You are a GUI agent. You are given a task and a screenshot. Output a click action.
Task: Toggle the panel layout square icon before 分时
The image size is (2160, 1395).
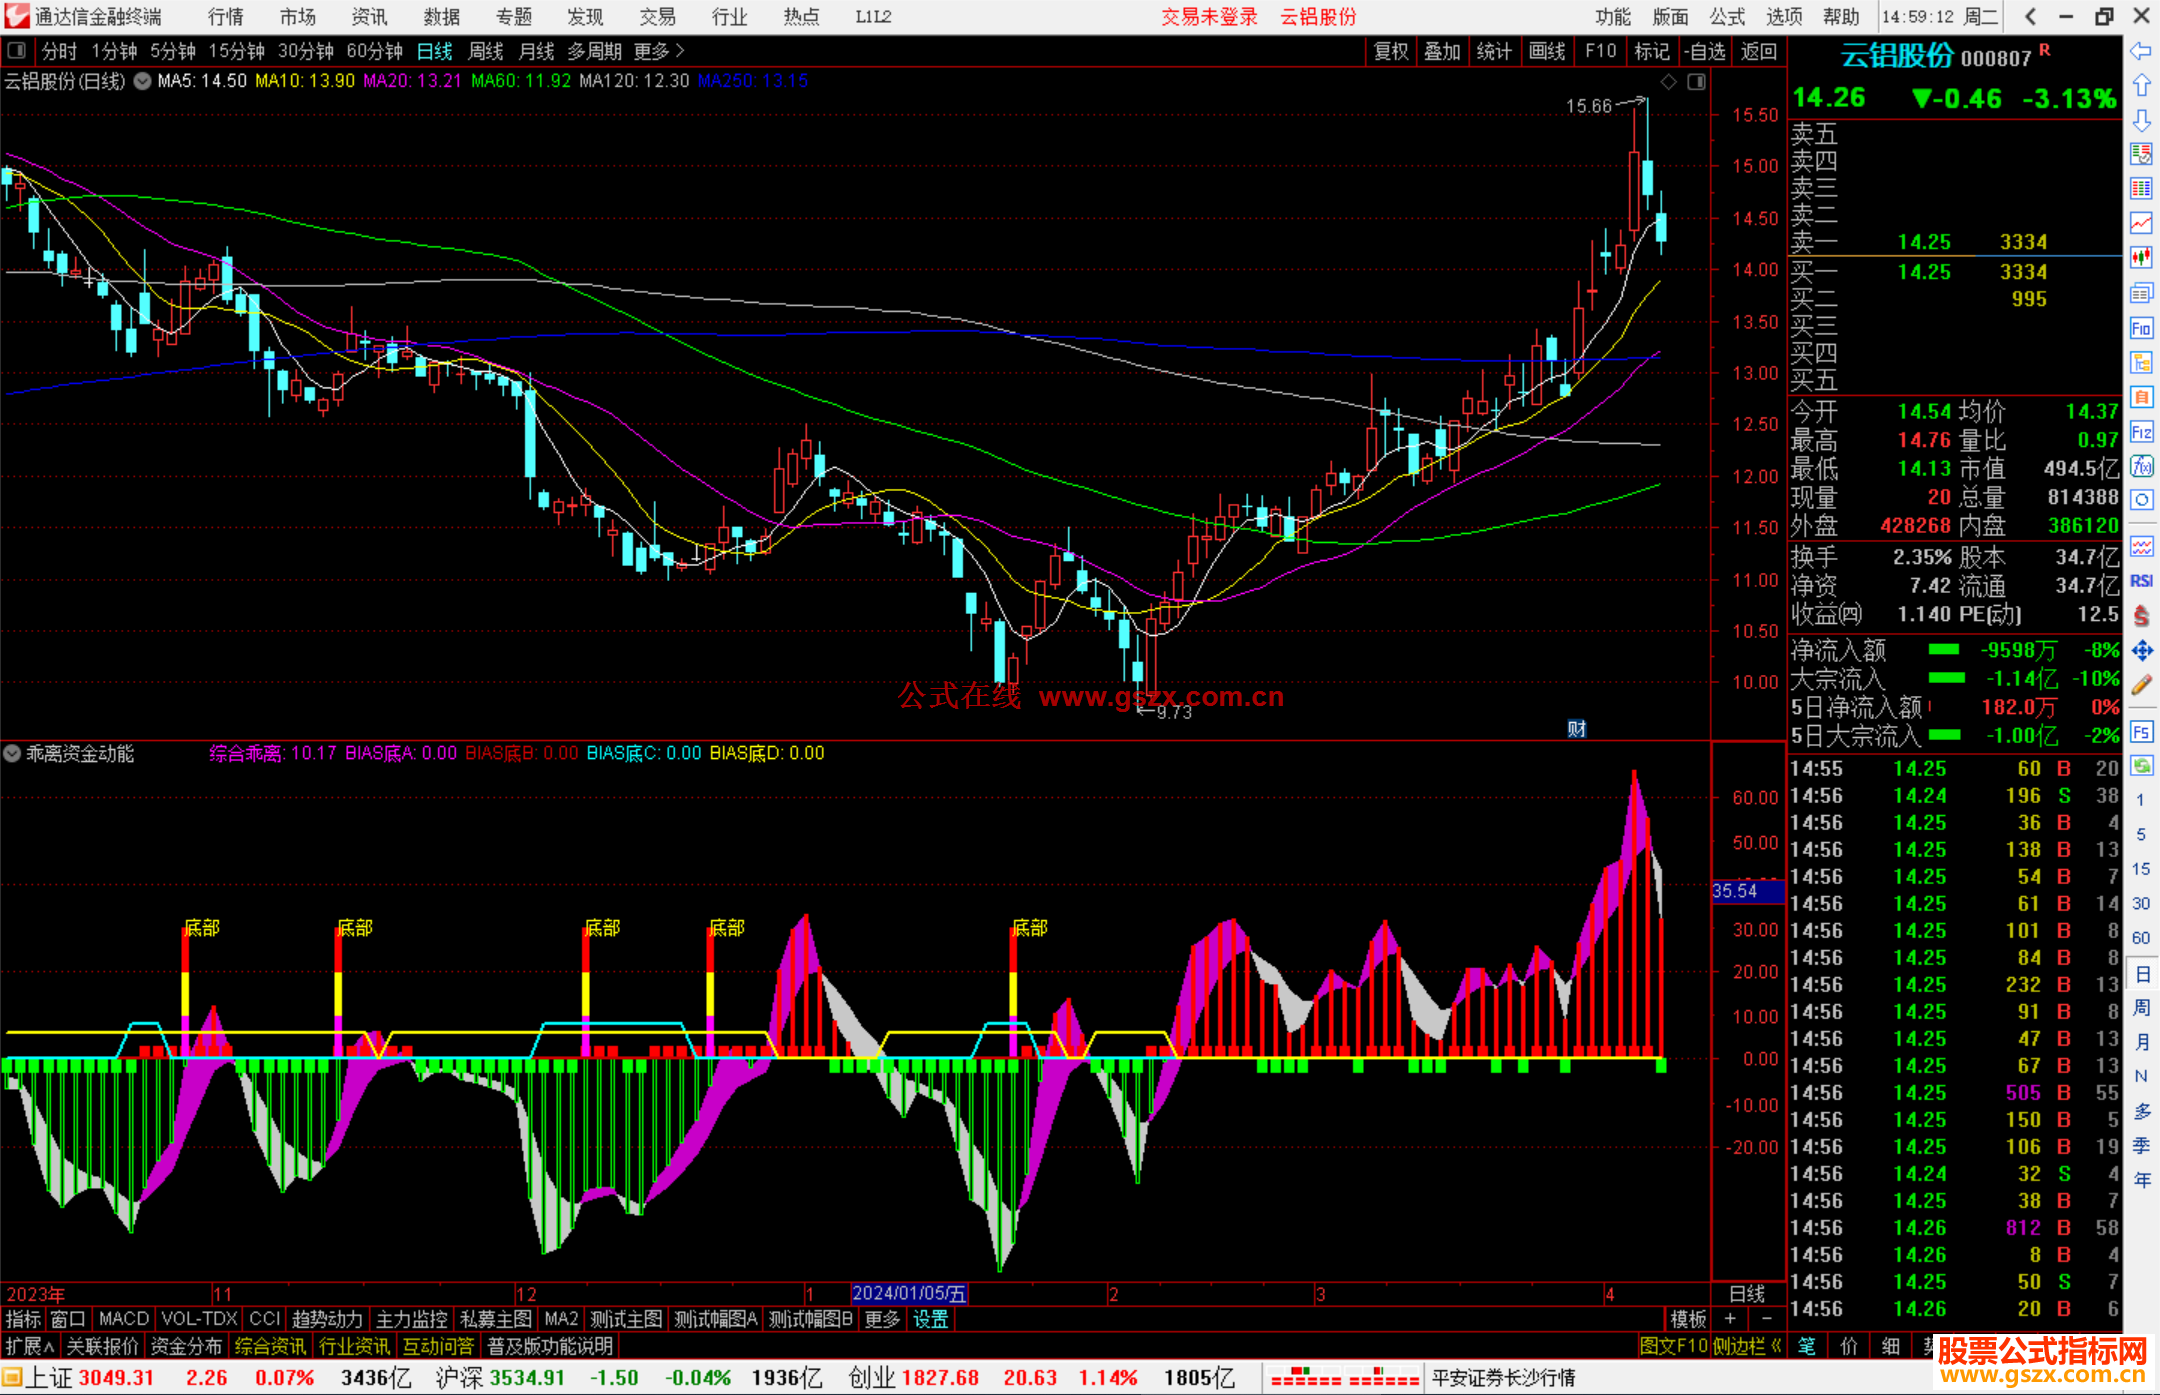[x=16, y=50]
